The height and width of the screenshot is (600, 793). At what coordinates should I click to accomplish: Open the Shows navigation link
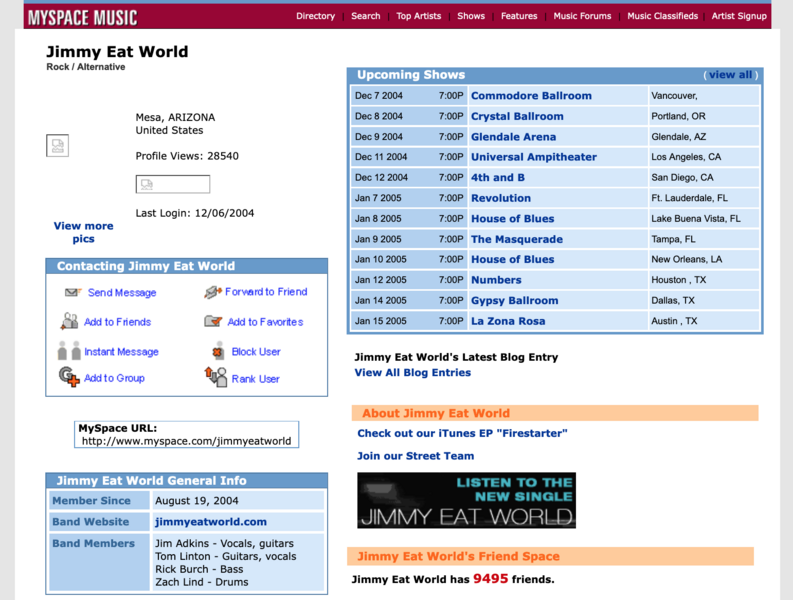471,16
